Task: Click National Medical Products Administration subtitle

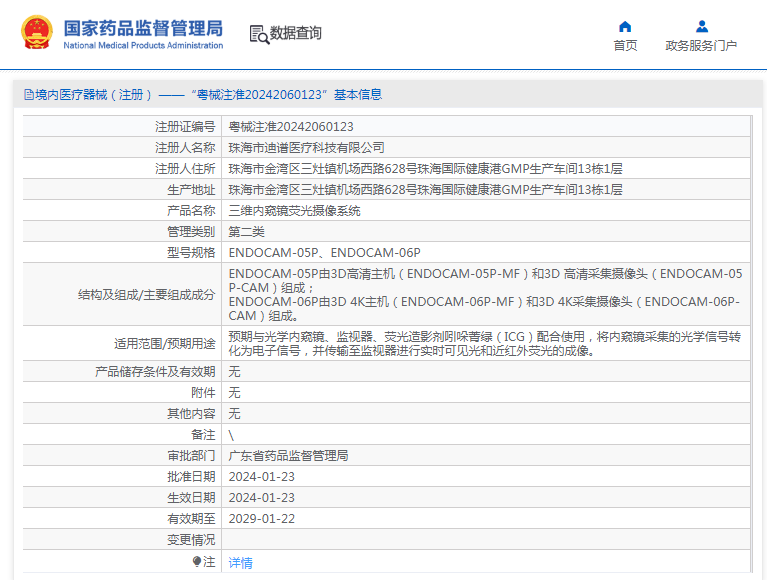Action: (x=143, y=45)
